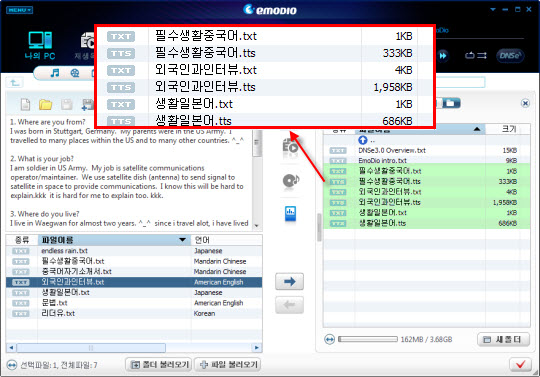Click the left arrow transfer button
540x377 pixels.
pyautogui.click(x=290, y=305)
